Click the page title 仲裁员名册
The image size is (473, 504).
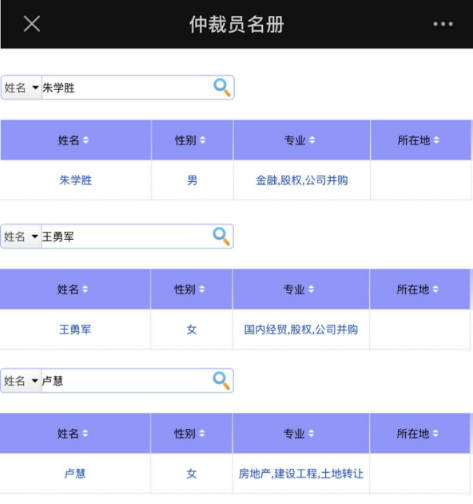(237, 24)
